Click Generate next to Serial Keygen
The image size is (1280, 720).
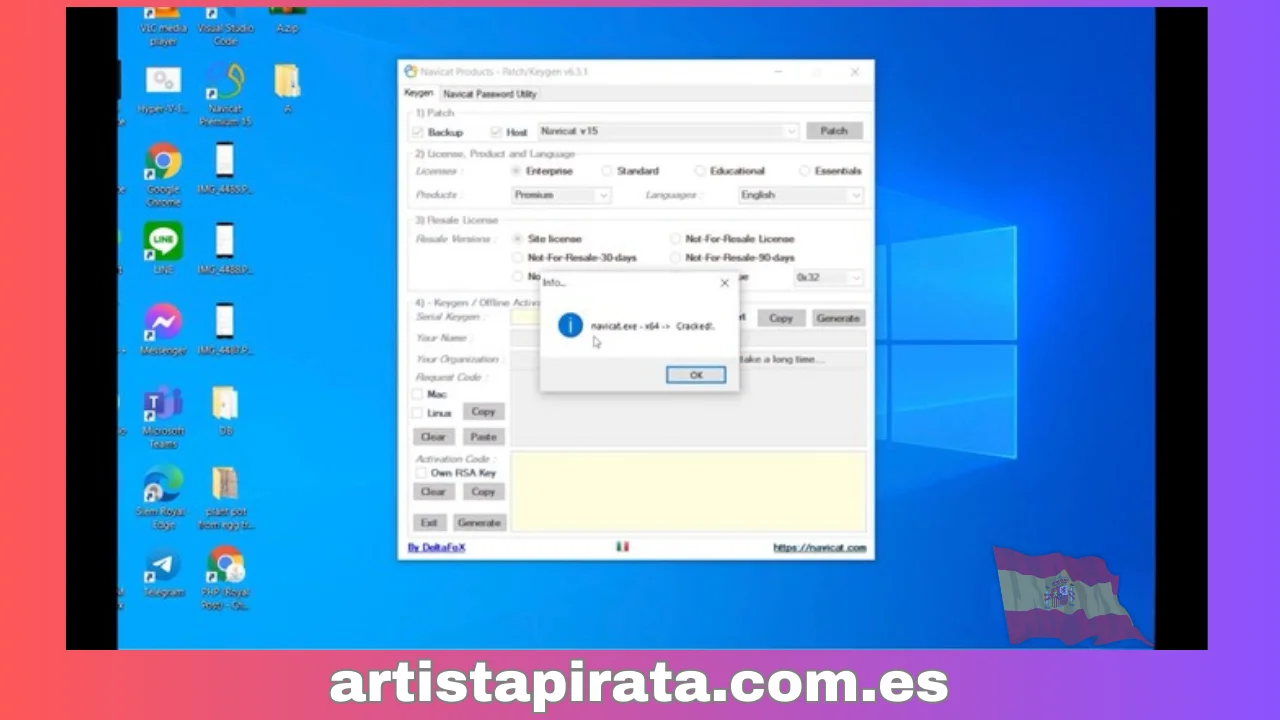(x=838, y=318)
